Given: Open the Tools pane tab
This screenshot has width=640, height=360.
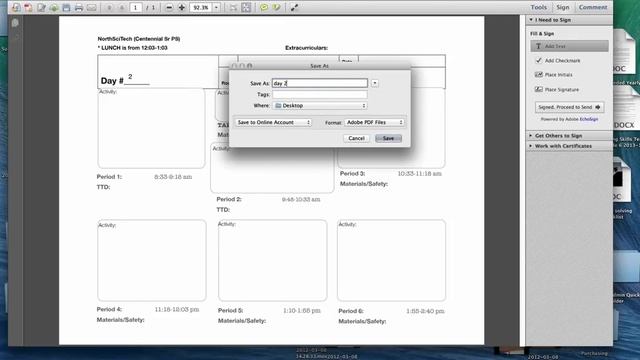Looking at the screenshot, I should click(x=538, y=7).
